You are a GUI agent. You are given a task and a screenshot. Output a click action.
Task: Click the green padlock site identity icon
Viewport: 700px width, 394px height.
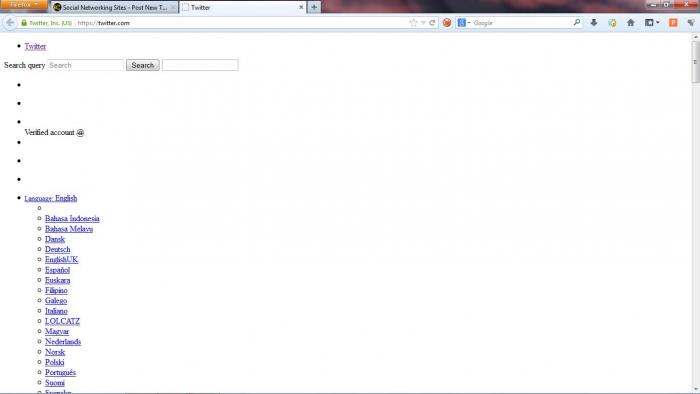24,23
